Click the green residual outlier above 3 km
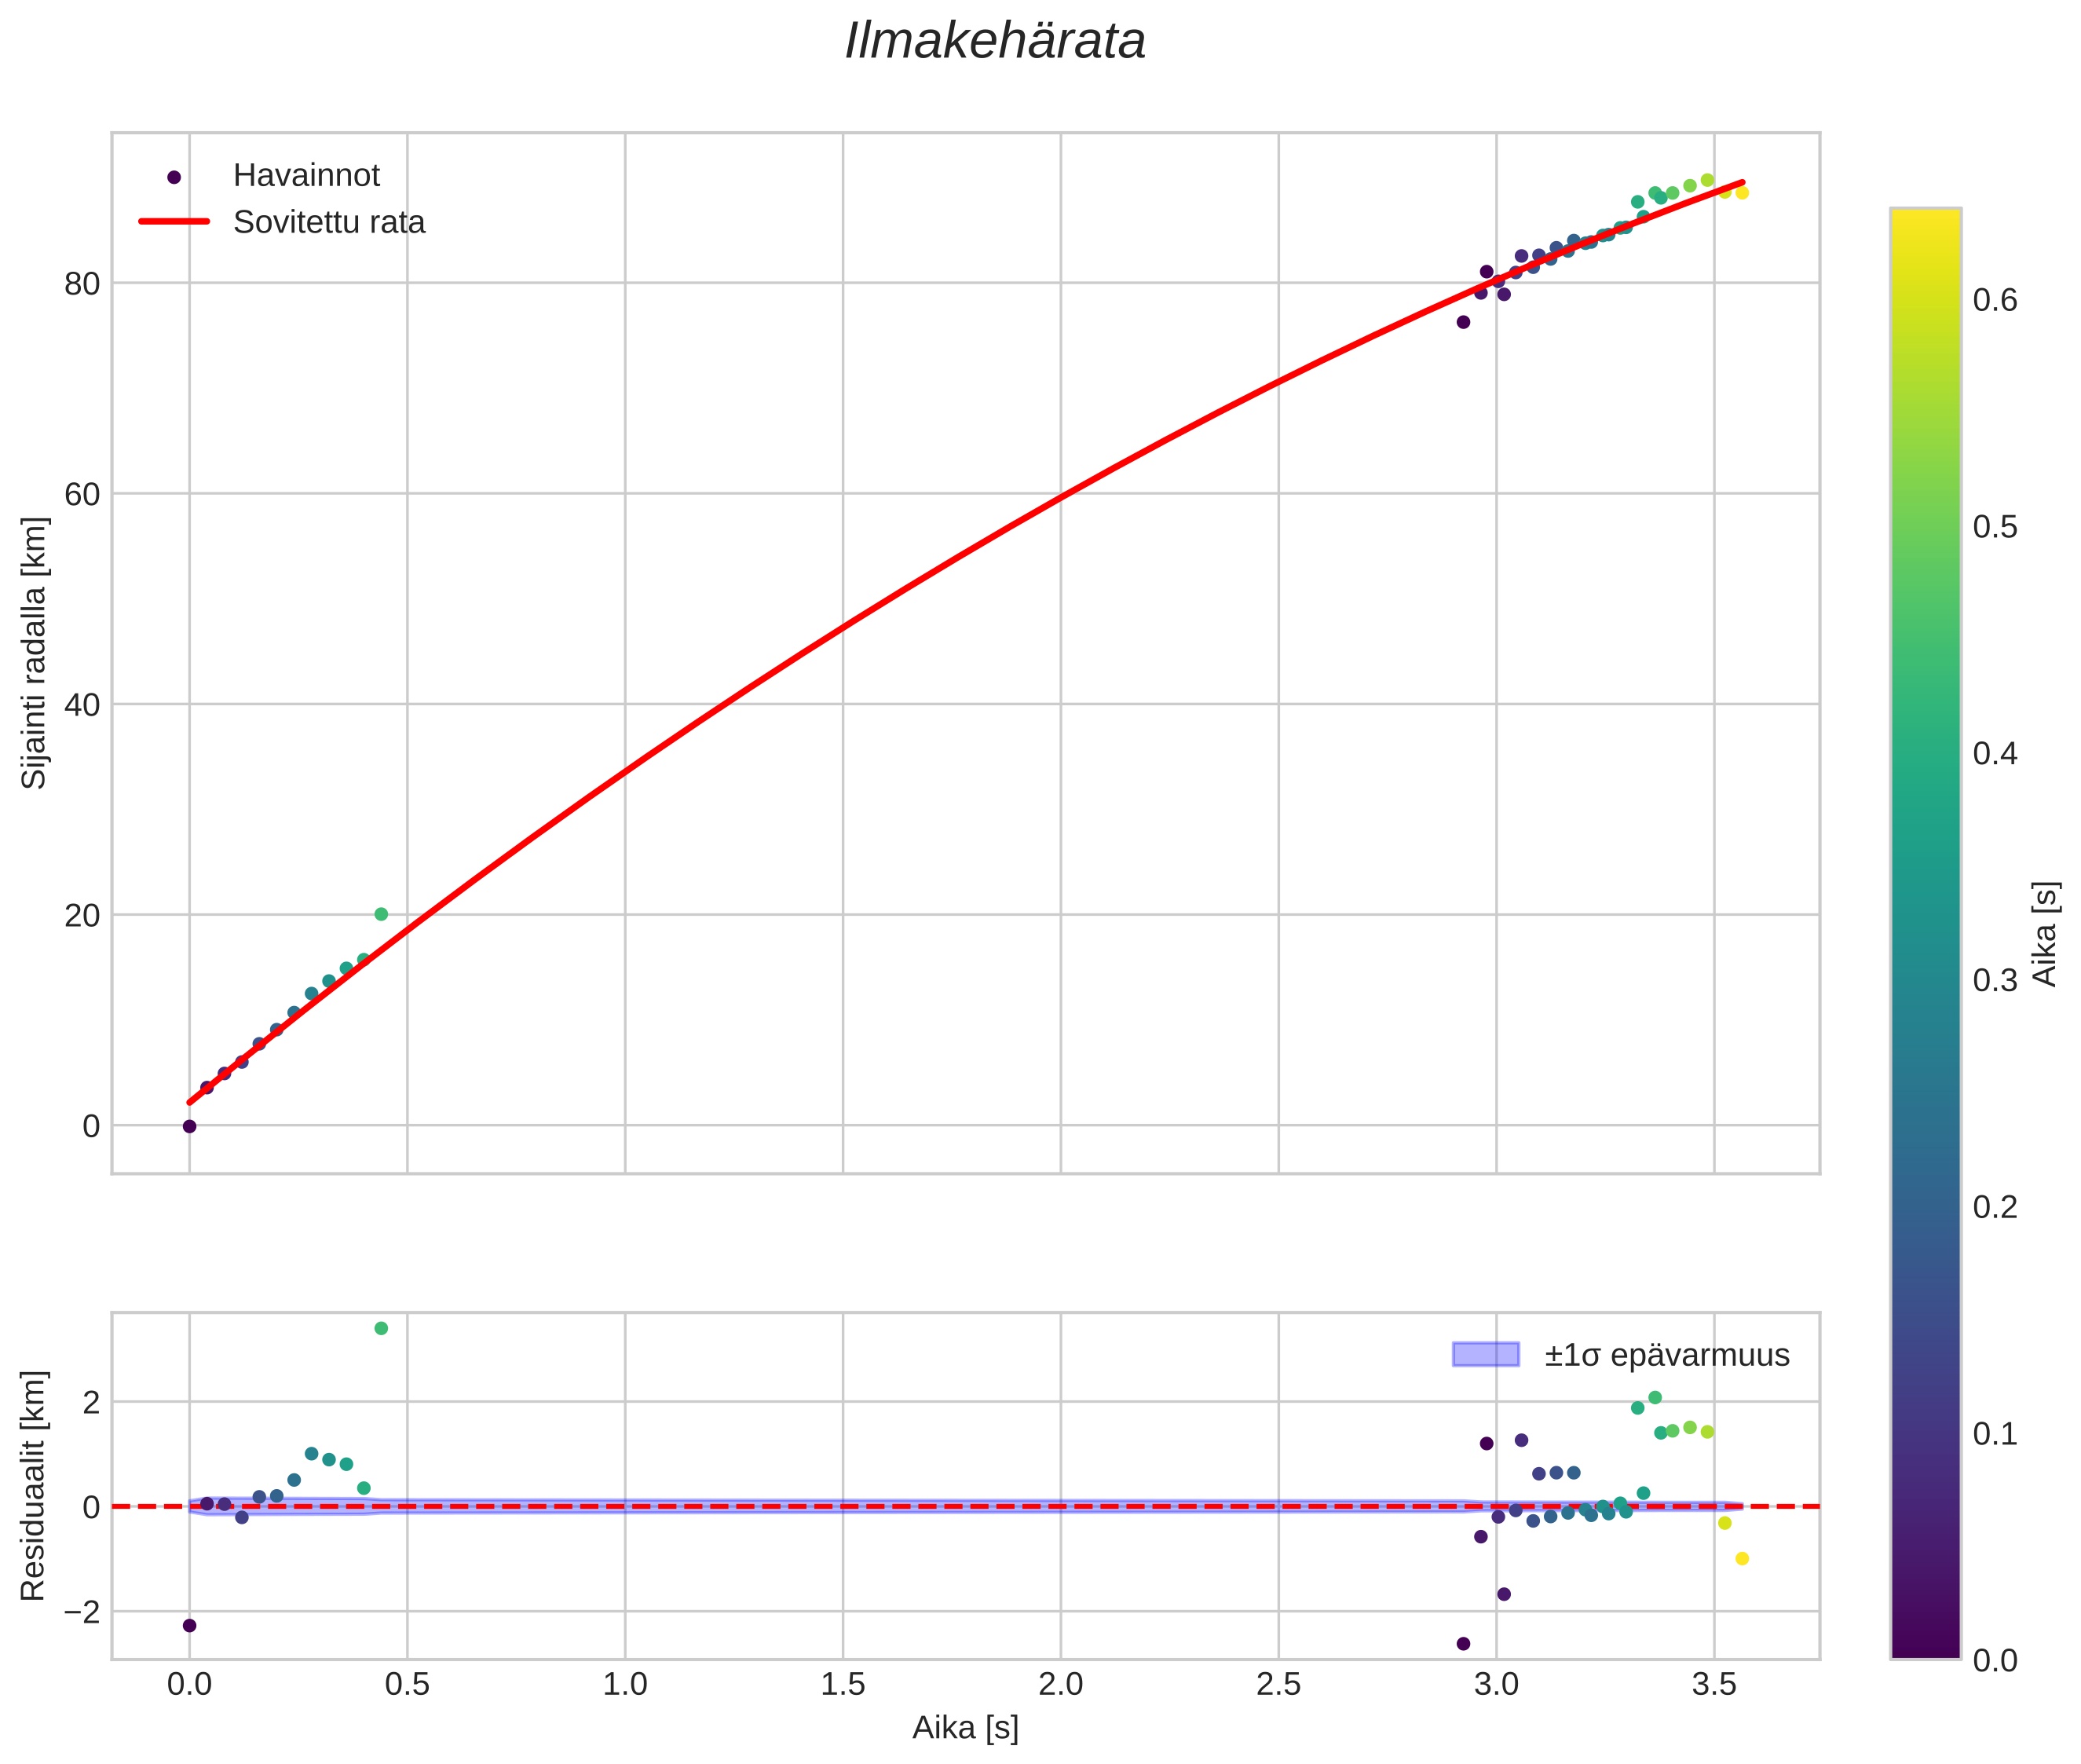Image resolution: width=2081 pixels, height=1764 pixels. tap(381, 1328)
